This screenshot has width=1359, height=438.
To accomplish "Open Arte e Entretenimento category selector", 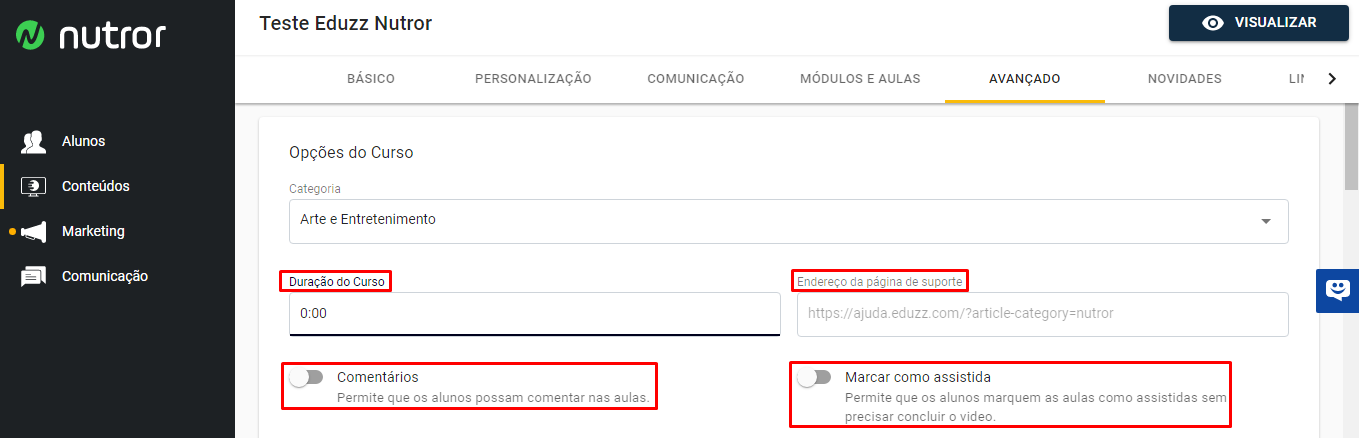I will 788,221.
